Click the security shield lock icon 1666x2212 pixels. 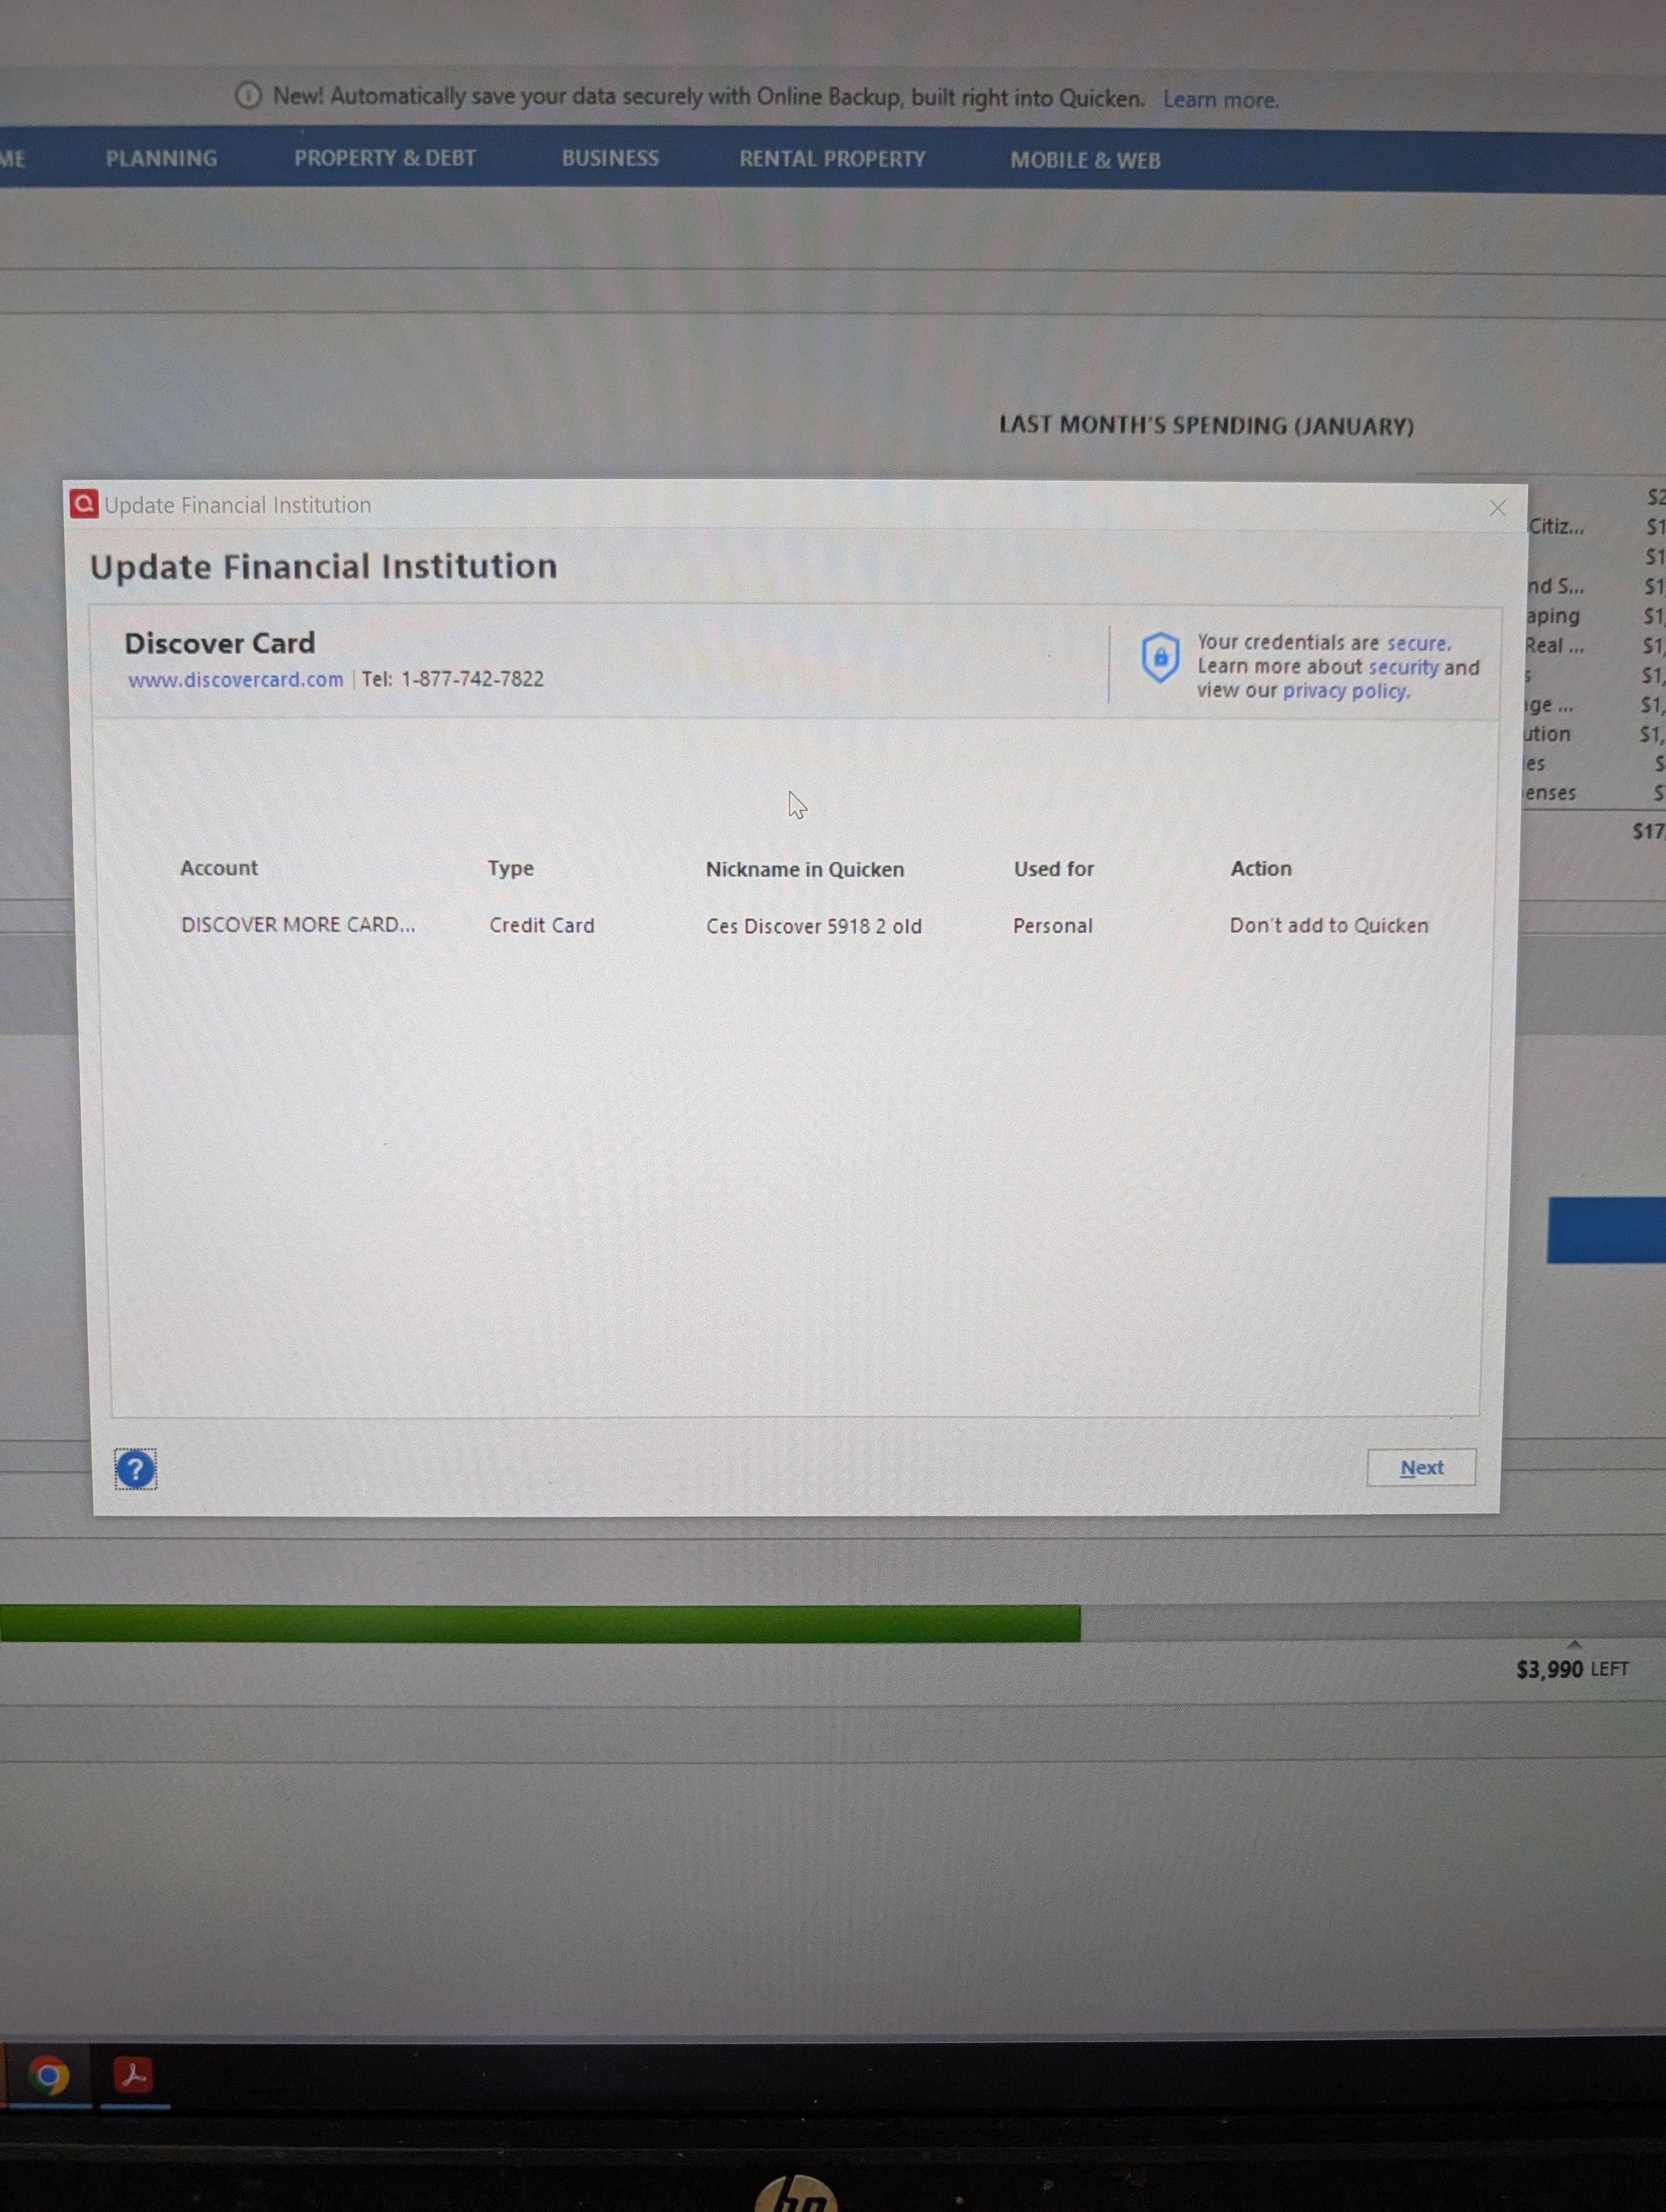tap(1159, 658)
